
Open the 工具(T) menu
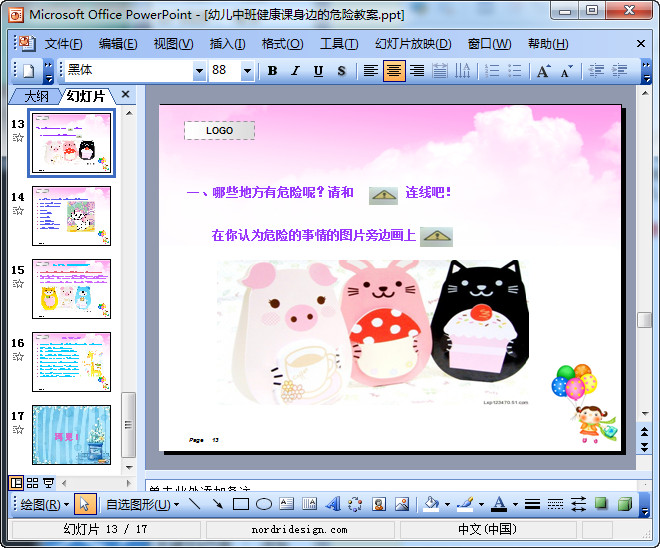(339, 44)
